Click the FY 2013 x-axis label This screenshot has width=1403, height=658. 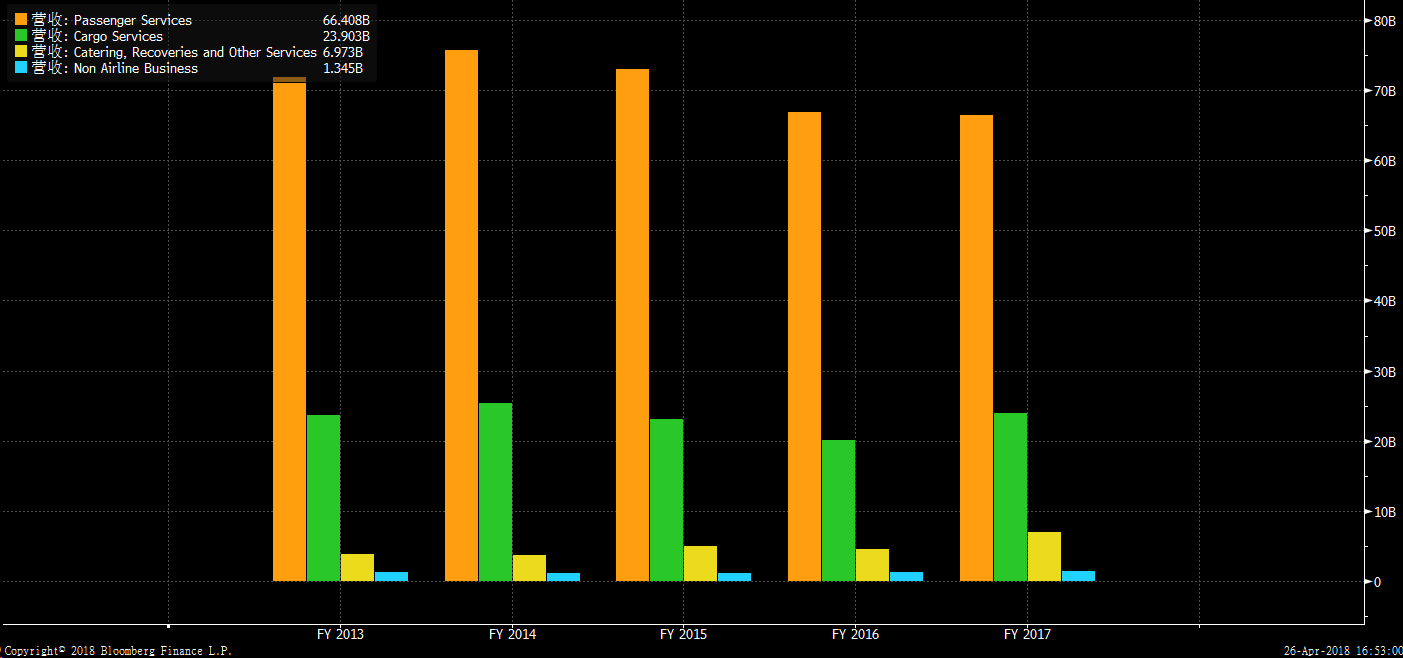(341, 634)
